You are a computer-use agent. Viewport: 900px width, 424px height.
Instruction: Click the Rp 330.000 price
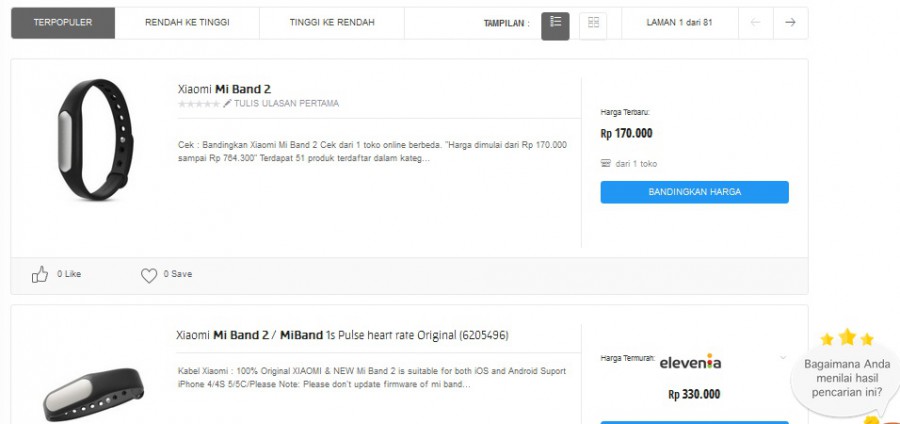pyautogui.click(x=694, y=395)
